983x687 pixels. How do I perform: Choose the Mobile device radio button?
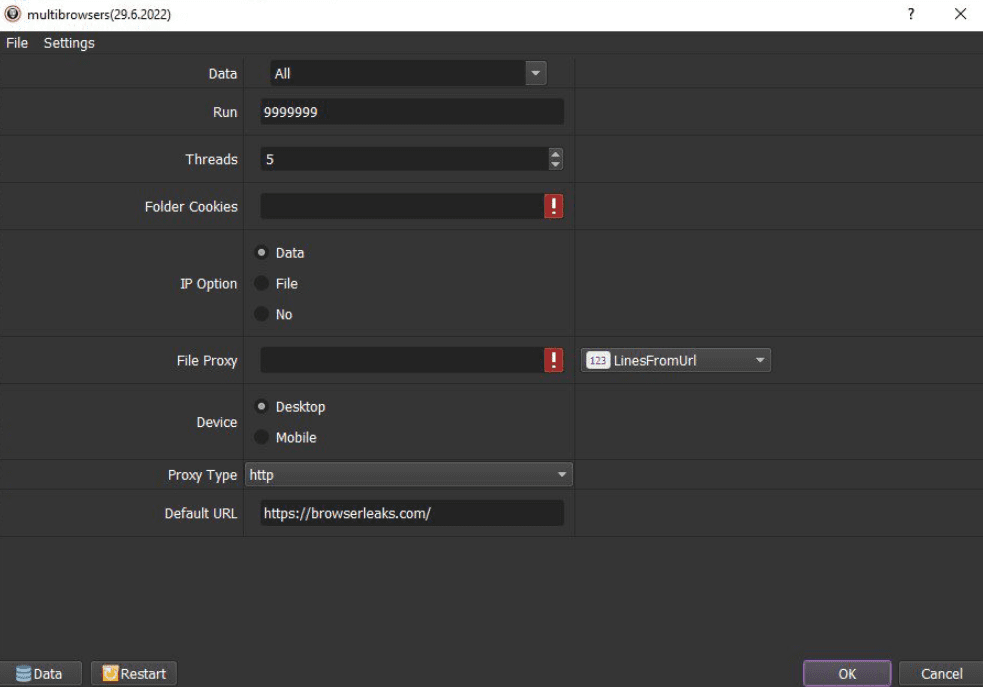click(261, 437)
